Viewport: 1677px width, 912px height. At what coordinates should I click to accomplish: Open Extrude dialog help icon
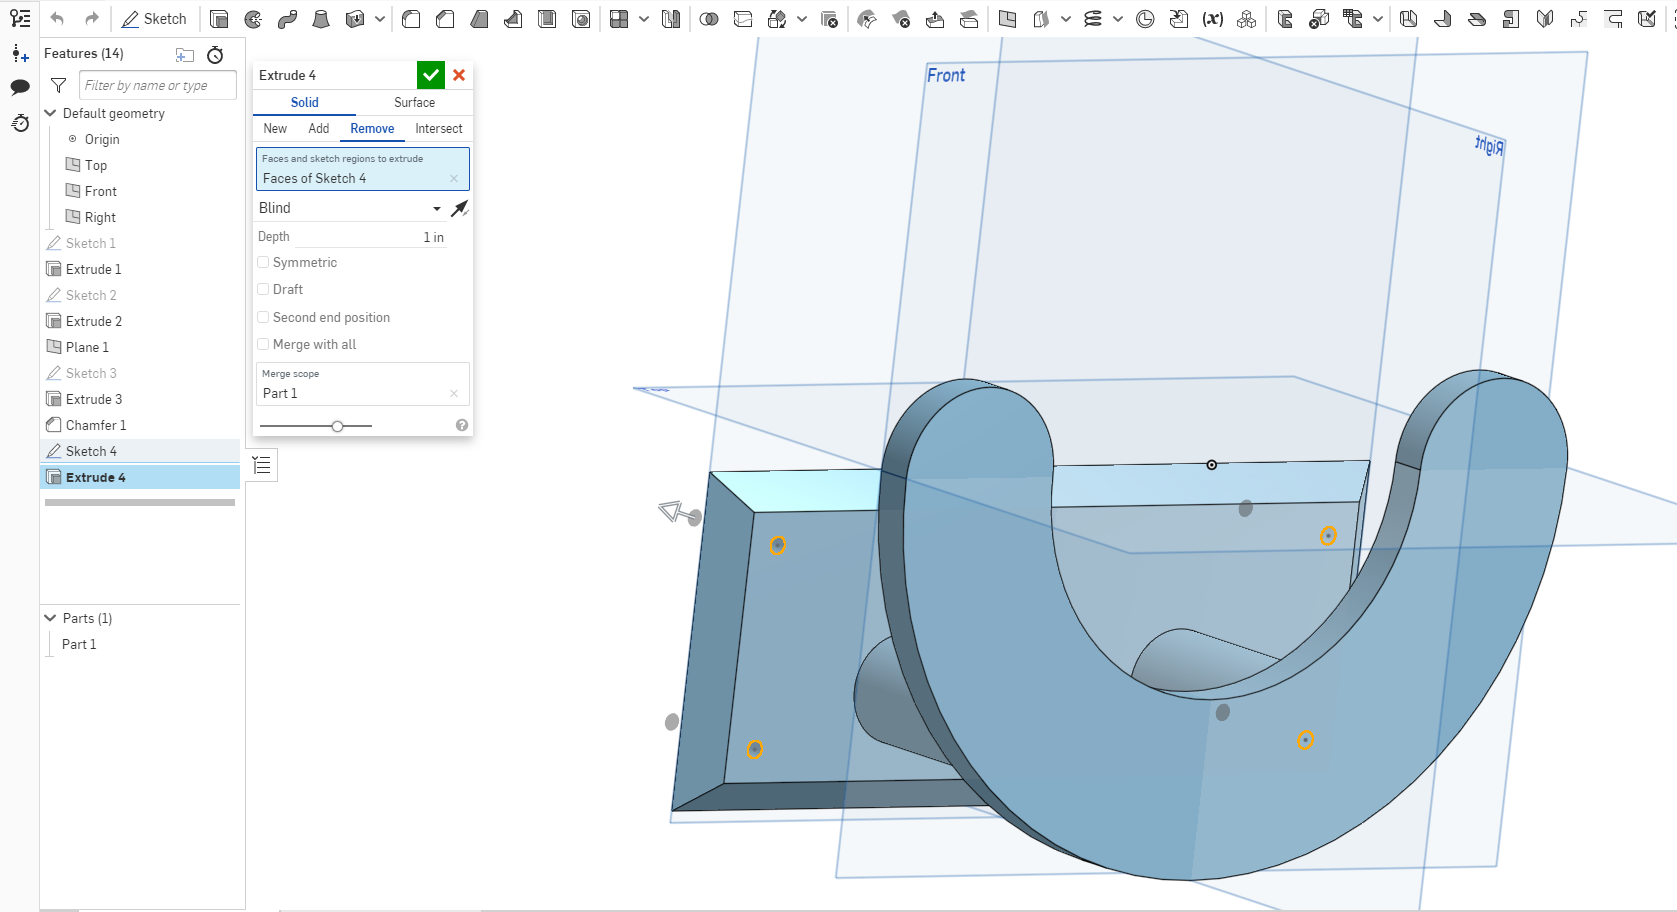462,425
